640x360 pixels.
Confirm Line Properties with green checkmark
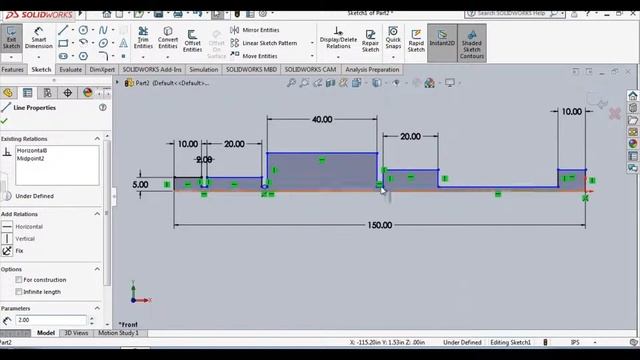point(4,121)
